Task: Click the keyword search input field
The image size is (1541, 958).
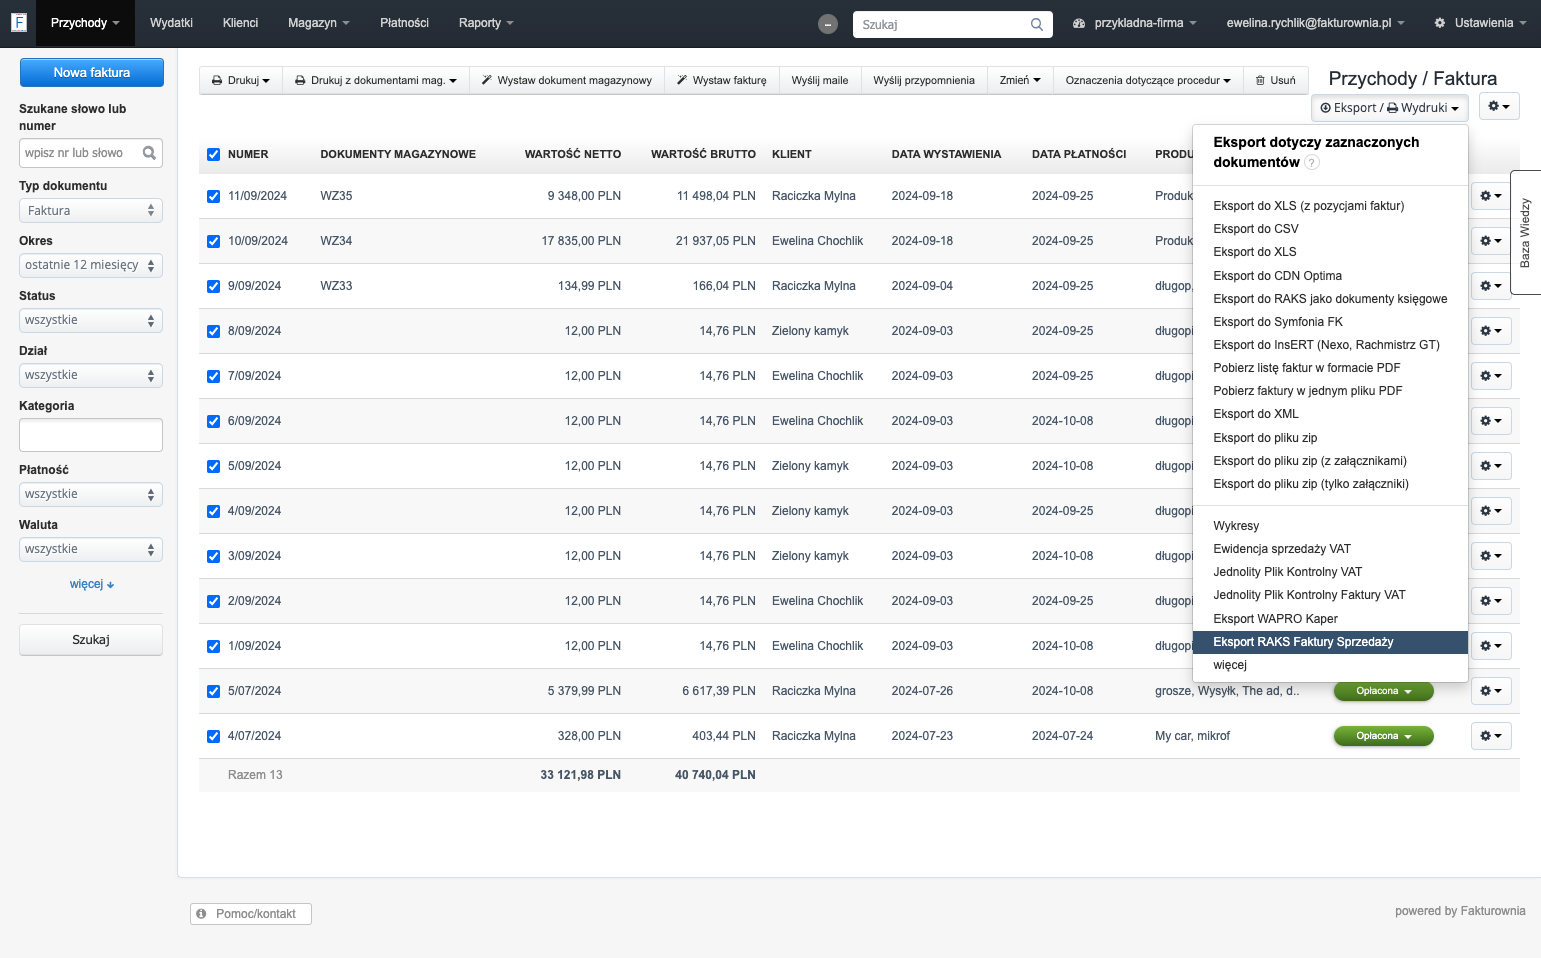Action: point(91,153)
